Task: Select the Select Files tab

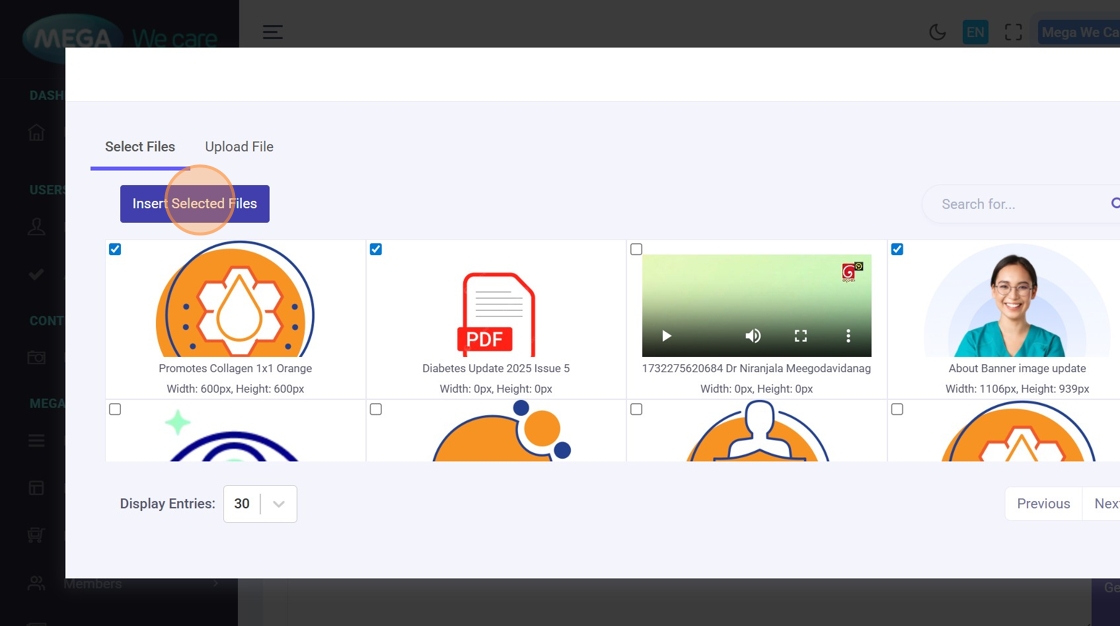Action: (140, 147)
